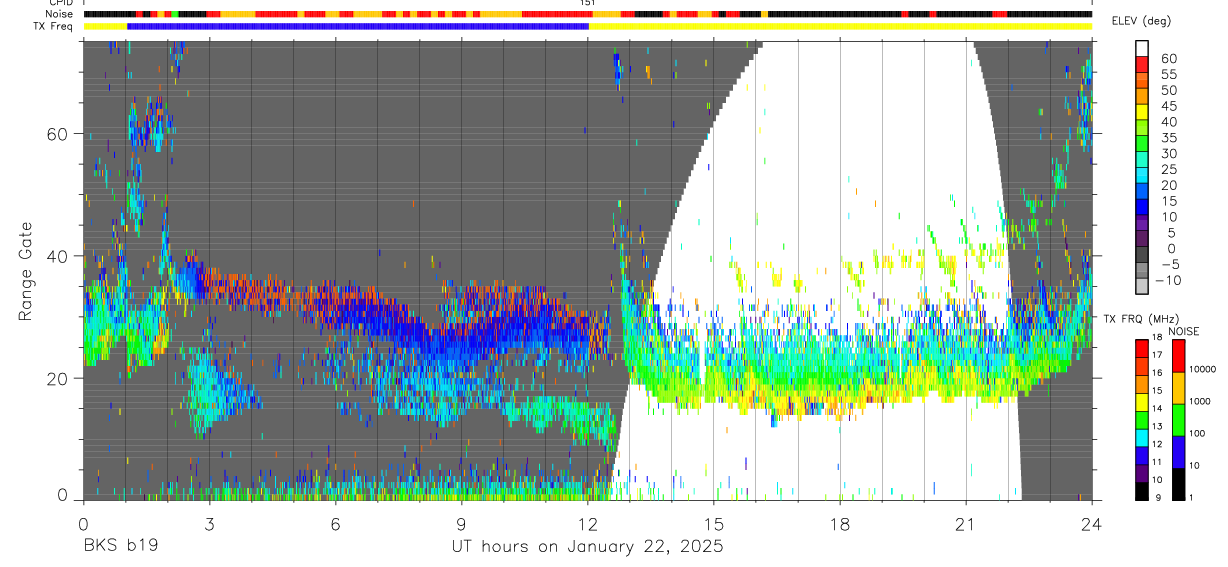
Task: Select the black bottom swatch of the TX FRQ legend
Action: click(x=1142, y=491)
